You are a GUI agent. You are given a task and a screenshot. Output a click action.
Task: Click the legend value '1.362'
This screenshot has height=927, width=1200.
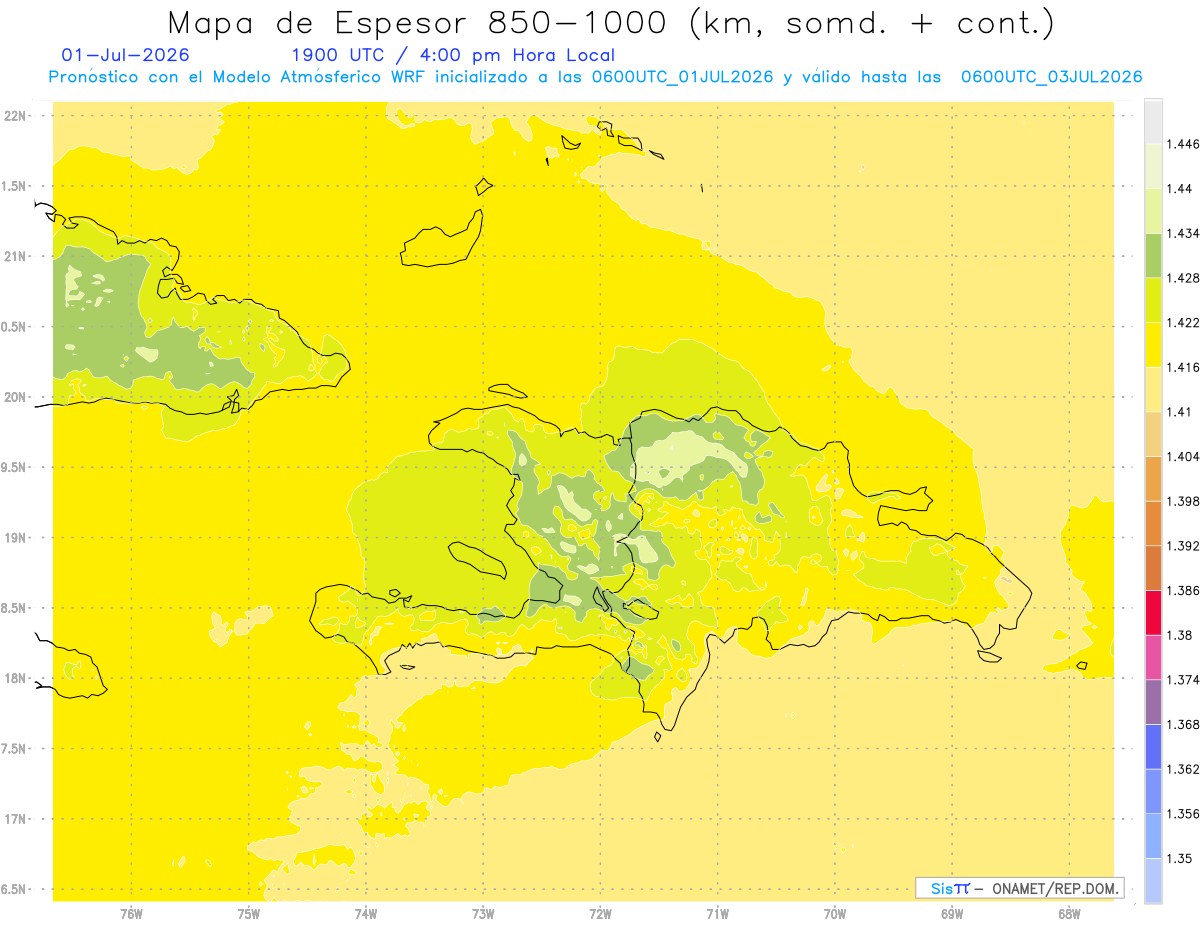[1184, 769]
